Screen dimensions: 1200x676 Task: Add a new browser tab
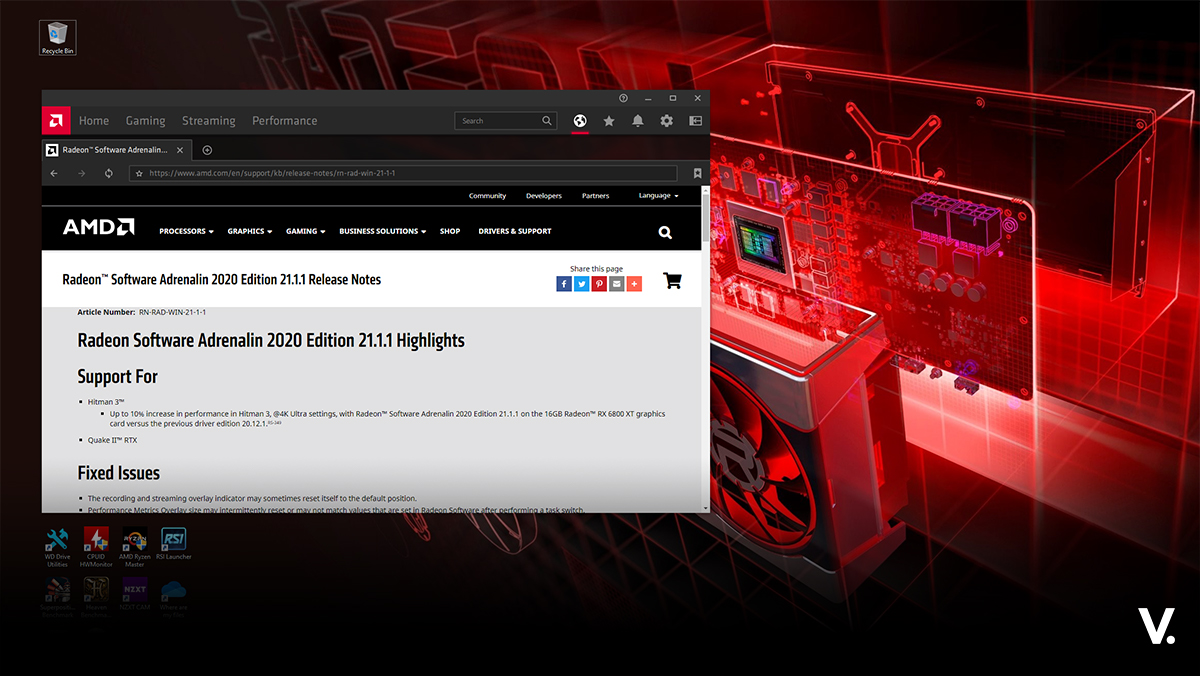207,150
